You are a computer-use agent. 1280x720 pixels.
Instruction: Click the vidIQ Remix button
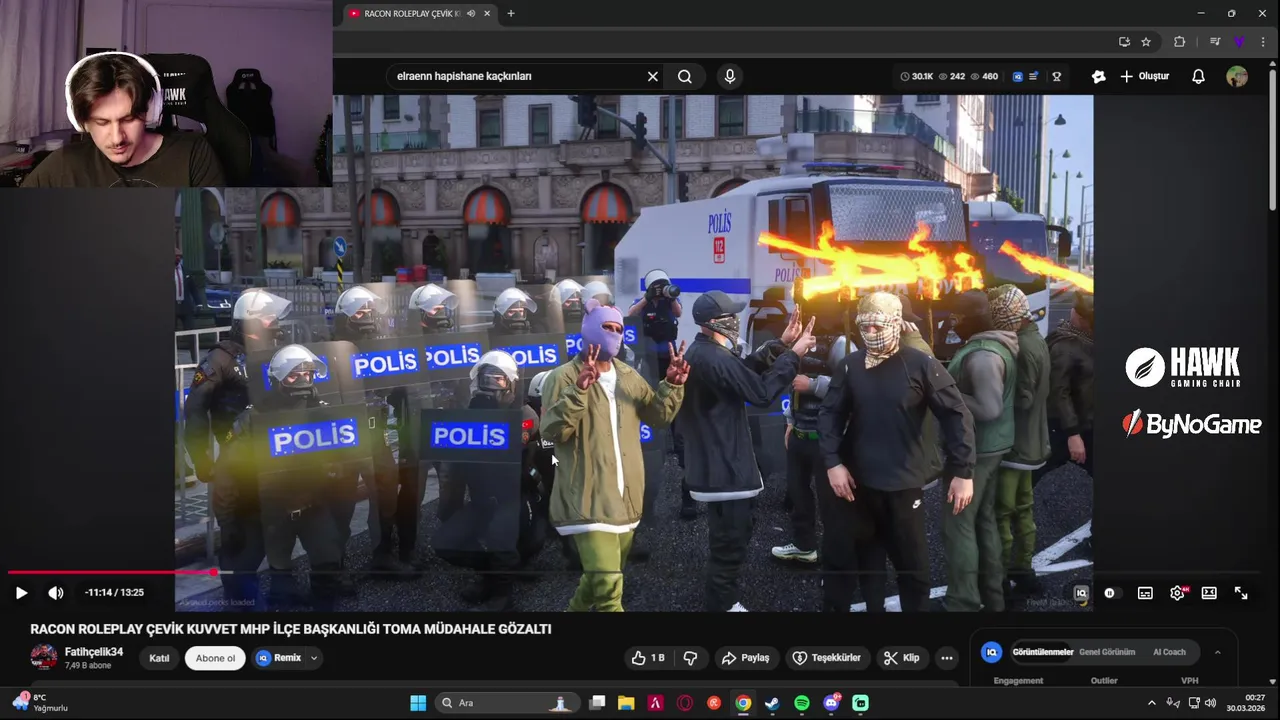279,658
